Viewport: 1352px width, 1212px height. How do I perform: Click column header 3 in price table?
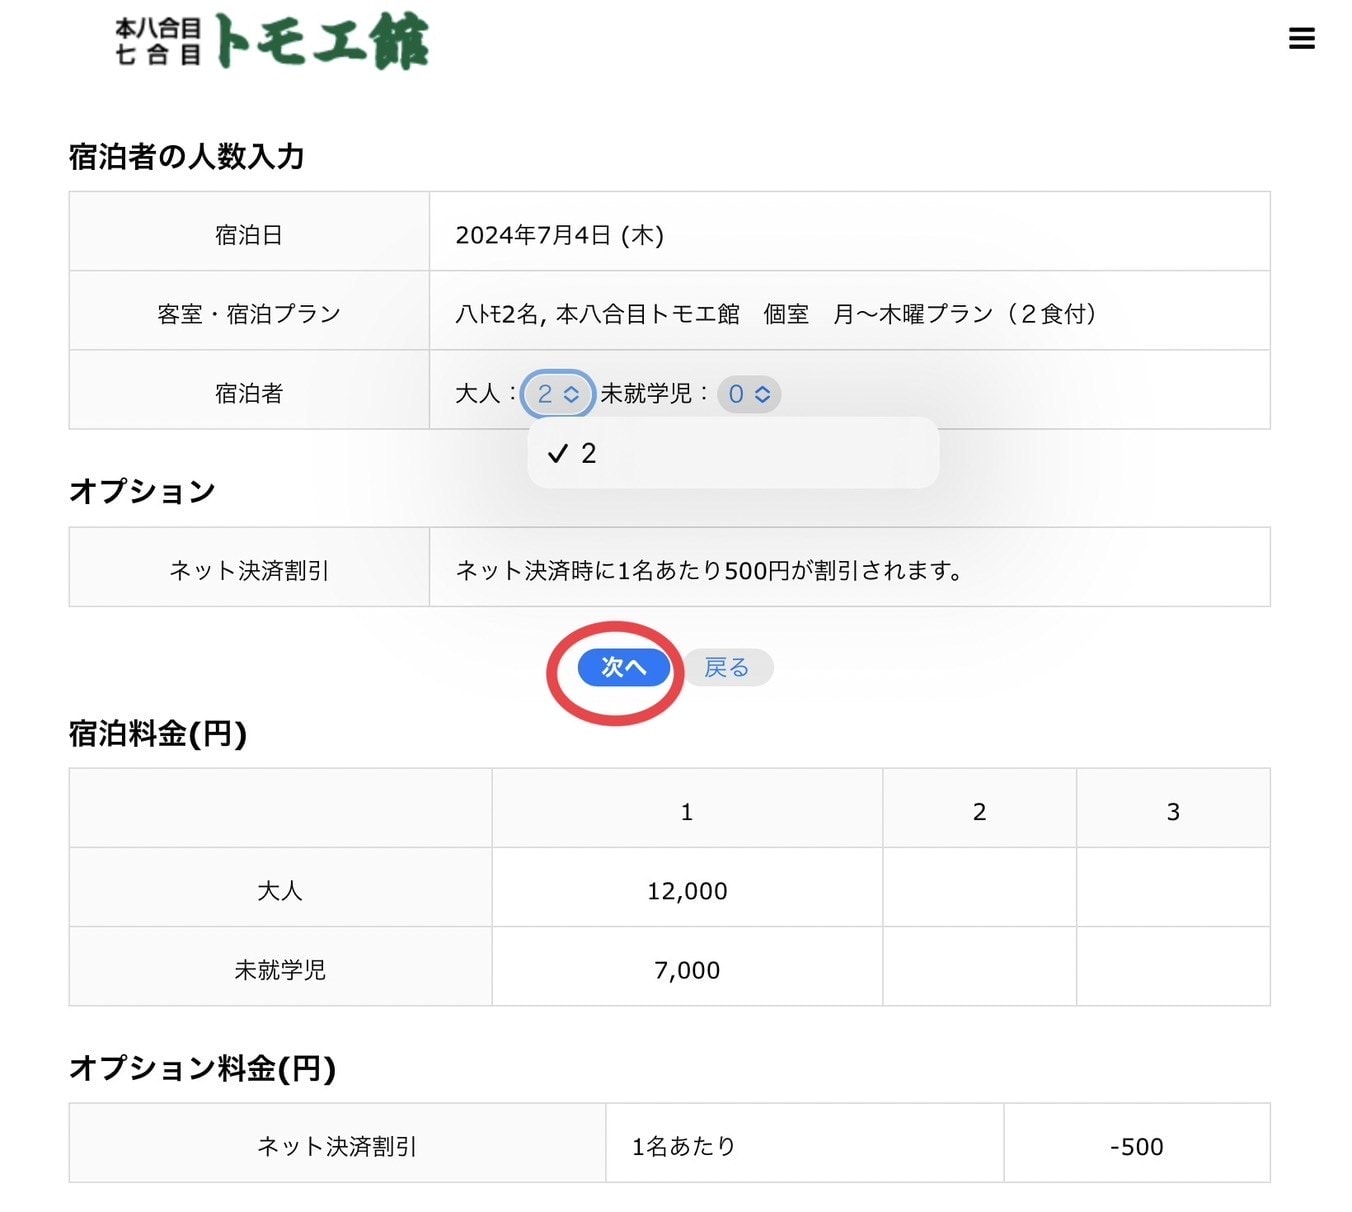pyautogui.click(x=1173, y=812)
